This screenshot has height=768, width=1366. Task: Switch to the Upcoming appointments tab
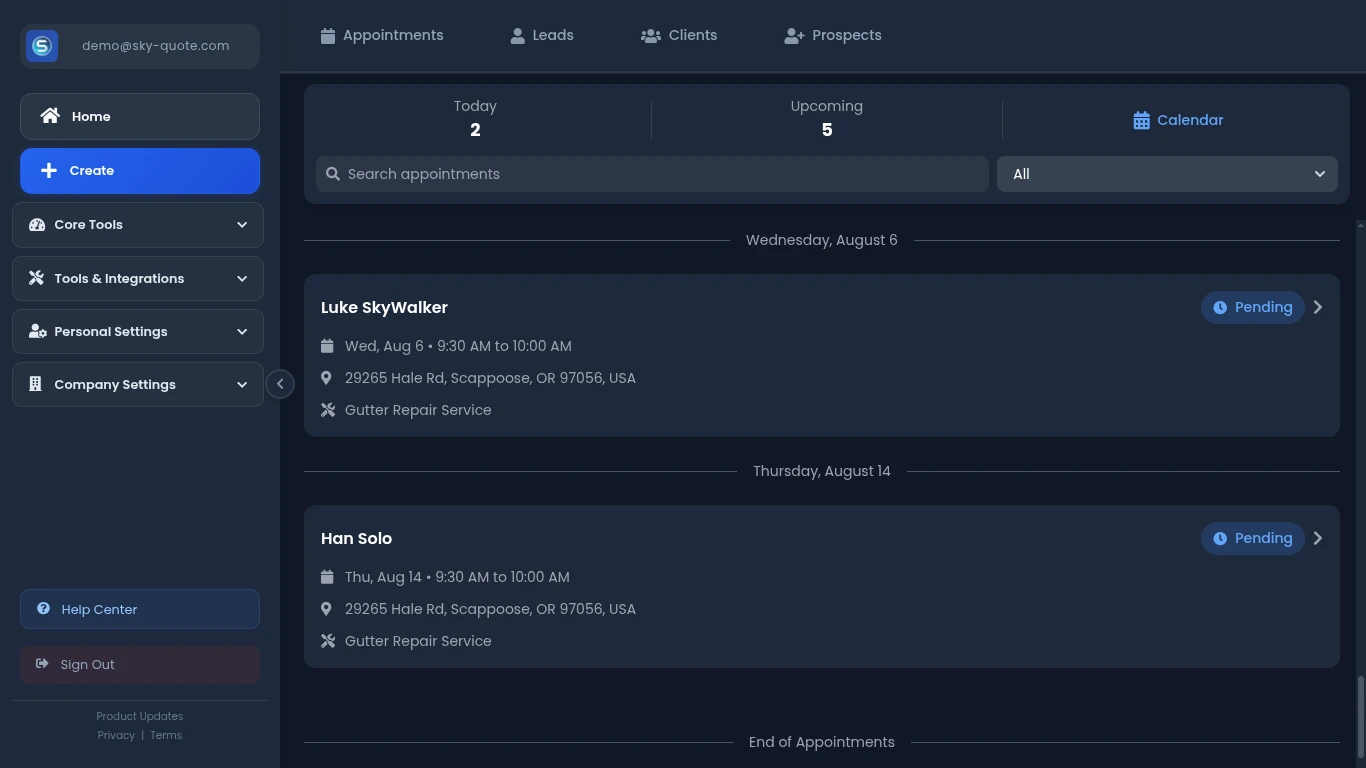click(x=826, y=118)
